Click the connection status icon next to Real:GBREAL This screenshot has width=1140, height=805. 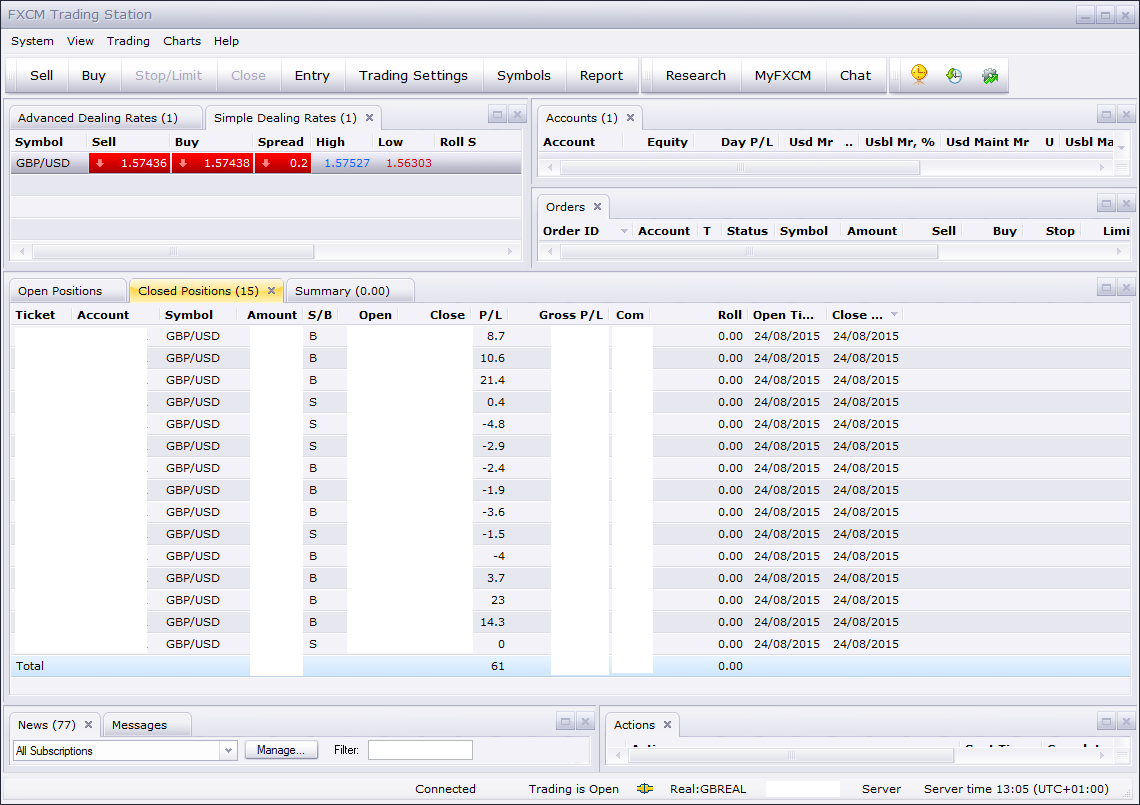click(645, 789)
